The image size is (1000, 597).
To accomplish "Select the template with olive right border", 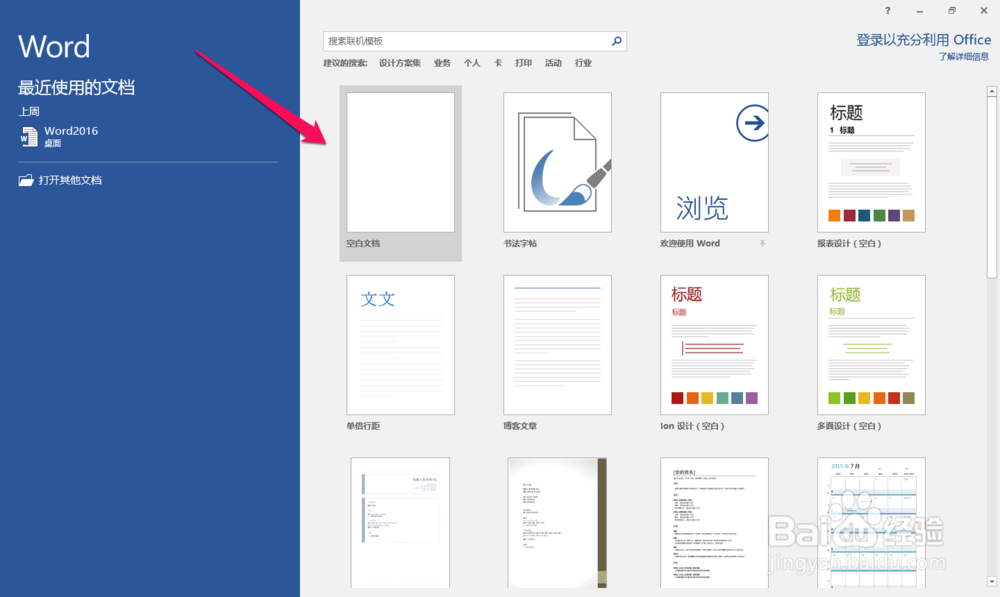I will click(557, 522).
